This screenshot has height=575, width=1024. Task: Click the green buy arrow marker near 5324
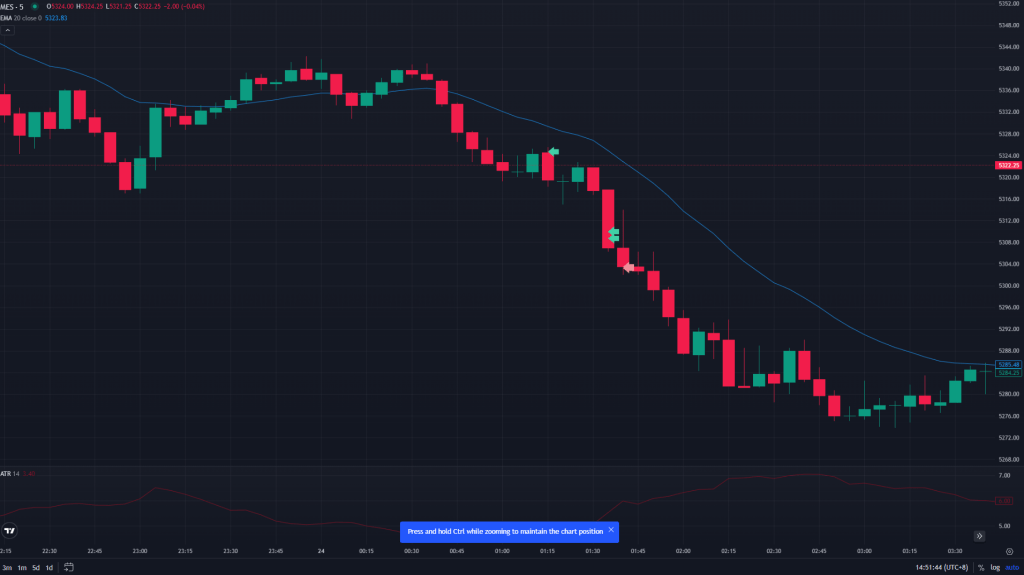tap(553, 152)
